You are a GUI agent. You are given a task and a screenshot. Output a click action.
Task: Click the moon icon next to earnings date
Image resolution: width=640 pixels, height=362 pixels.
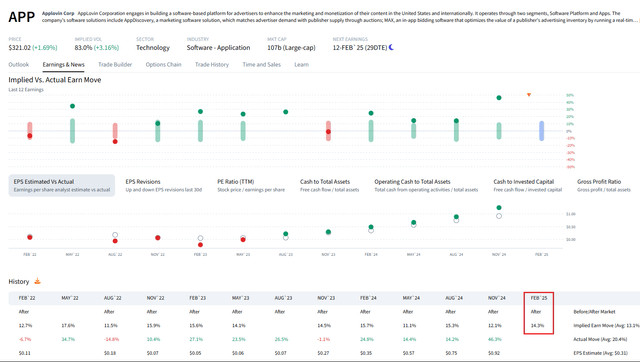(x=391, y=47)
